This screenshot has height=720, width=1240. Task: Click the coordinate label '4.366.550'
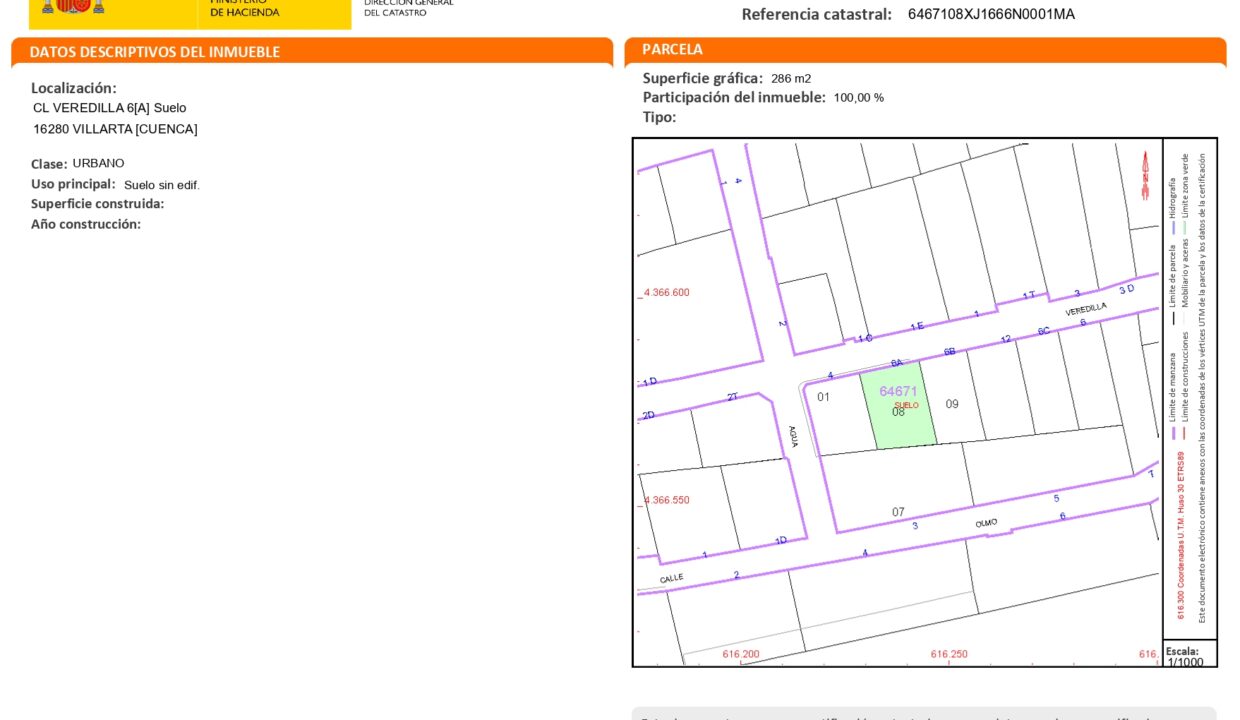667,500
